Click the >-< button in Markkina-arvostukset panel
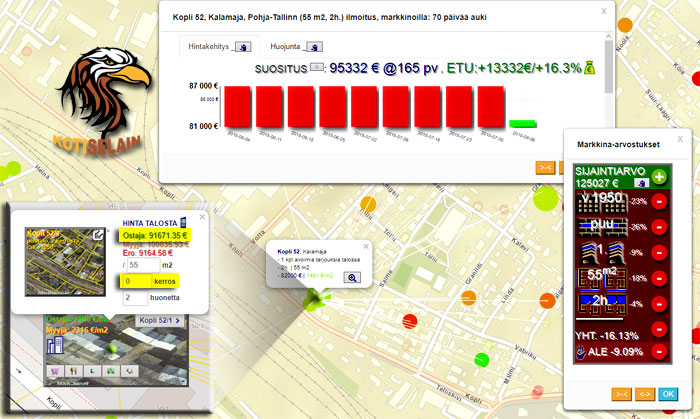This screenshot has height=419, width=700. [x=621, y=394]
